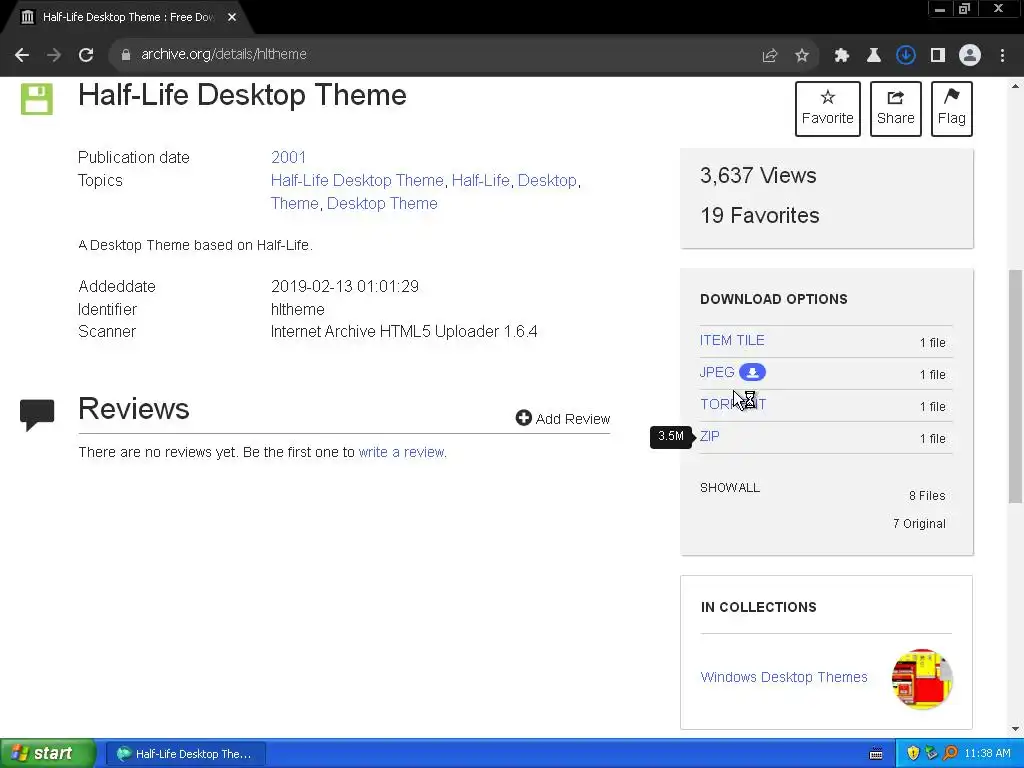Screen dimensions: 1024x768
Task: Download the ZIP file
Action: pyautogui.click(x=710, y=436)
